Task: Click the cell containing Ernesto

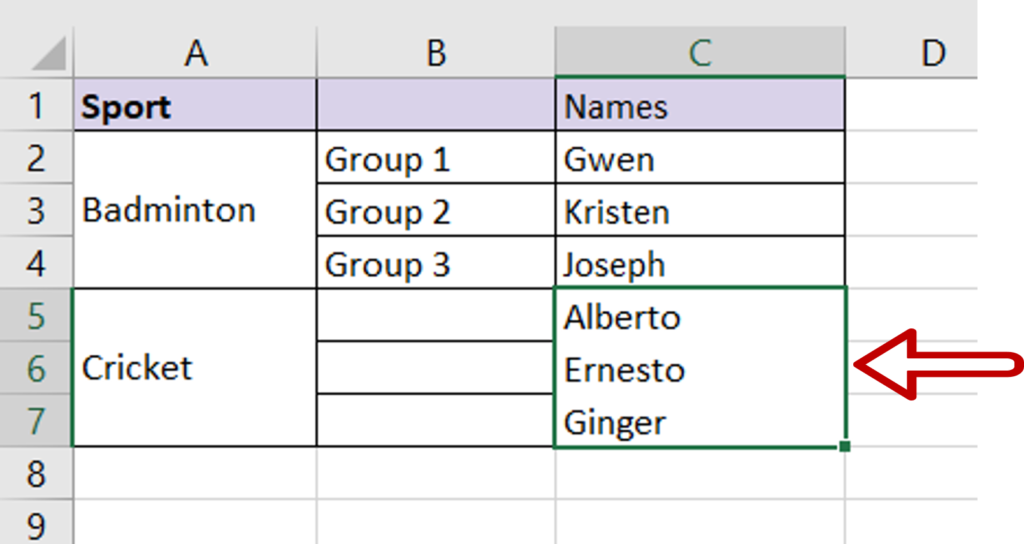Action: 700,368
